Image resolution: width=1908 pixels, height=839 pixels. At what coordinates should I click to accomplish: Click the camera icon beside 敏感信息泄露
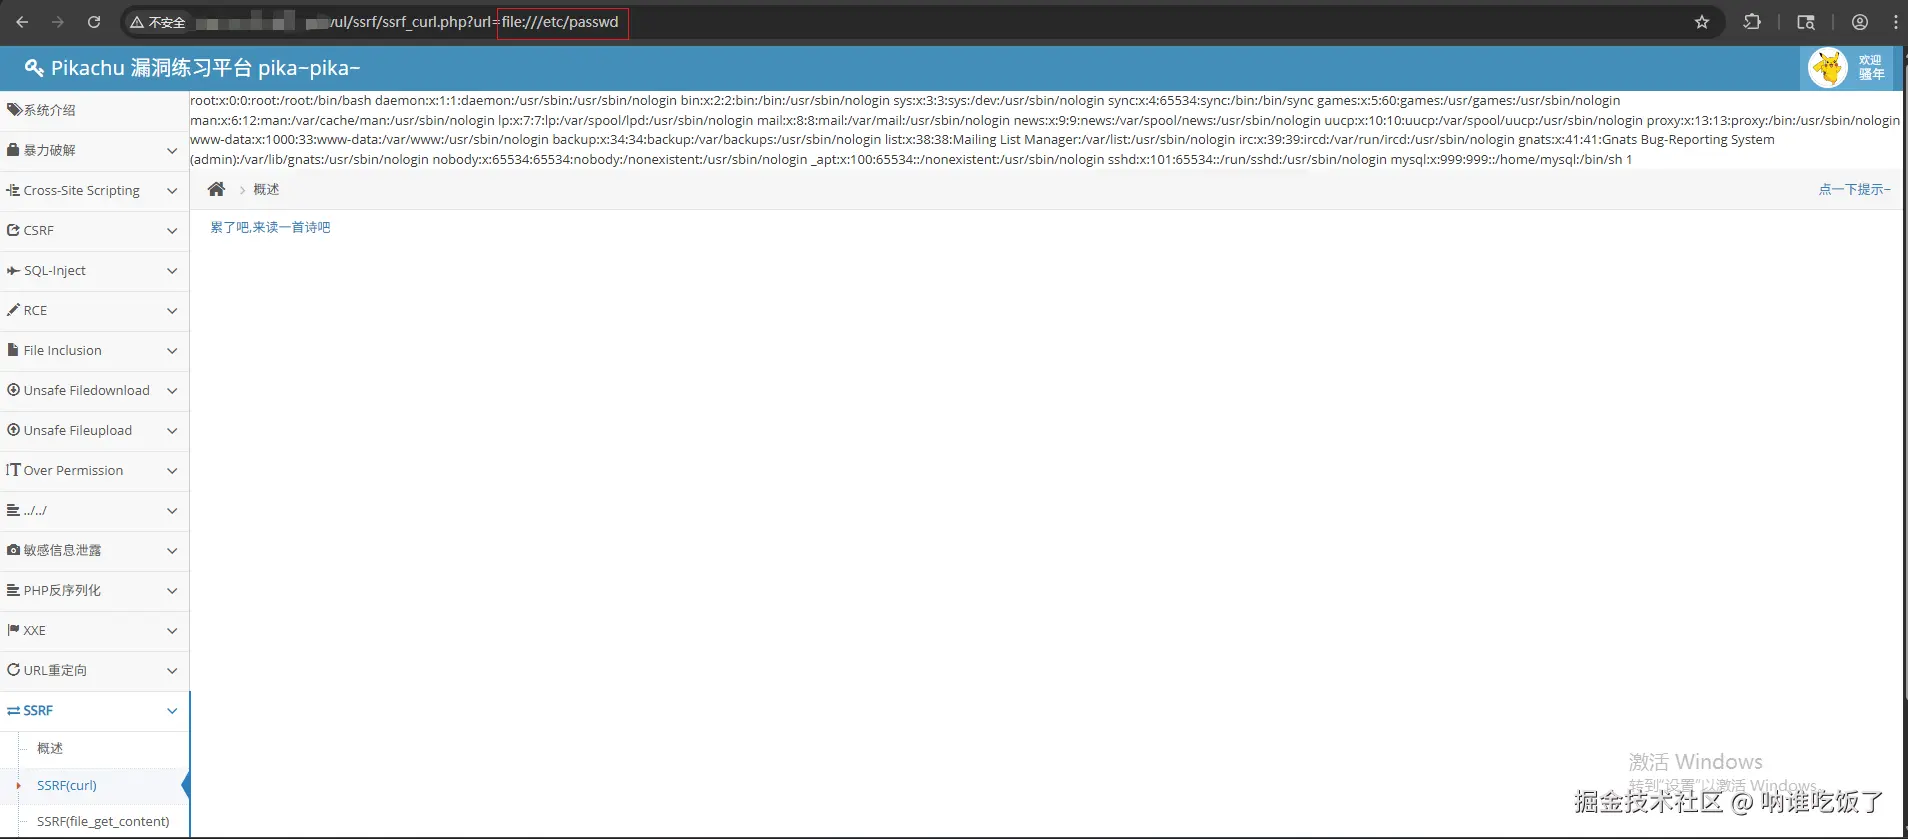pyautogui.click(x=13, y=550)
